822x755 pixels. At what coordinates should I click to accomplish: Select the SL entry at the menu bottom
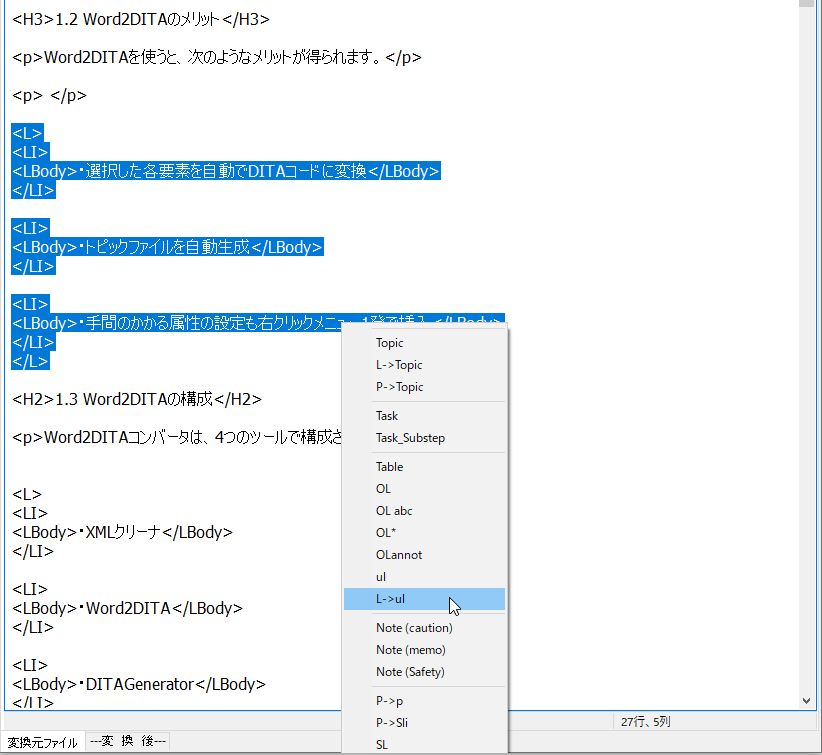coord(424,745)
